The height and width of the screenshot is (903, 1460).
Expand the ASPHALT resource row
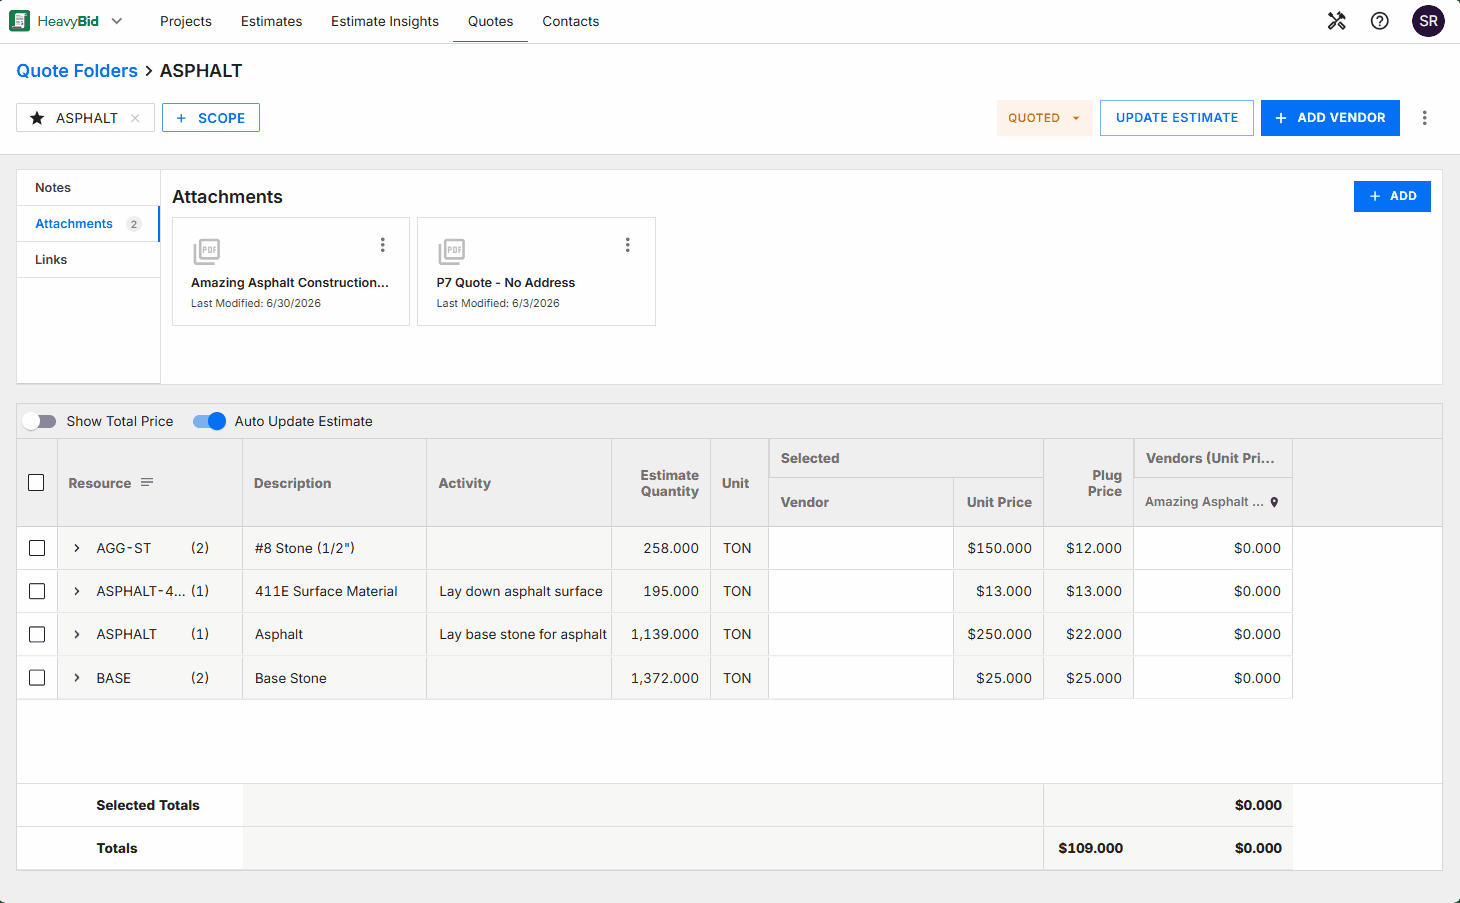tap(77, 634)
